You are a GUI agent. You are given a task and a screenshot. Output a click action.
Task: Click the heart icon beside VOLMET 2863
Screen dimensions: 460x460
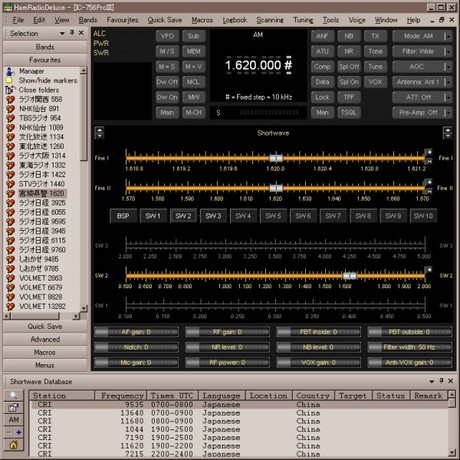10,278
